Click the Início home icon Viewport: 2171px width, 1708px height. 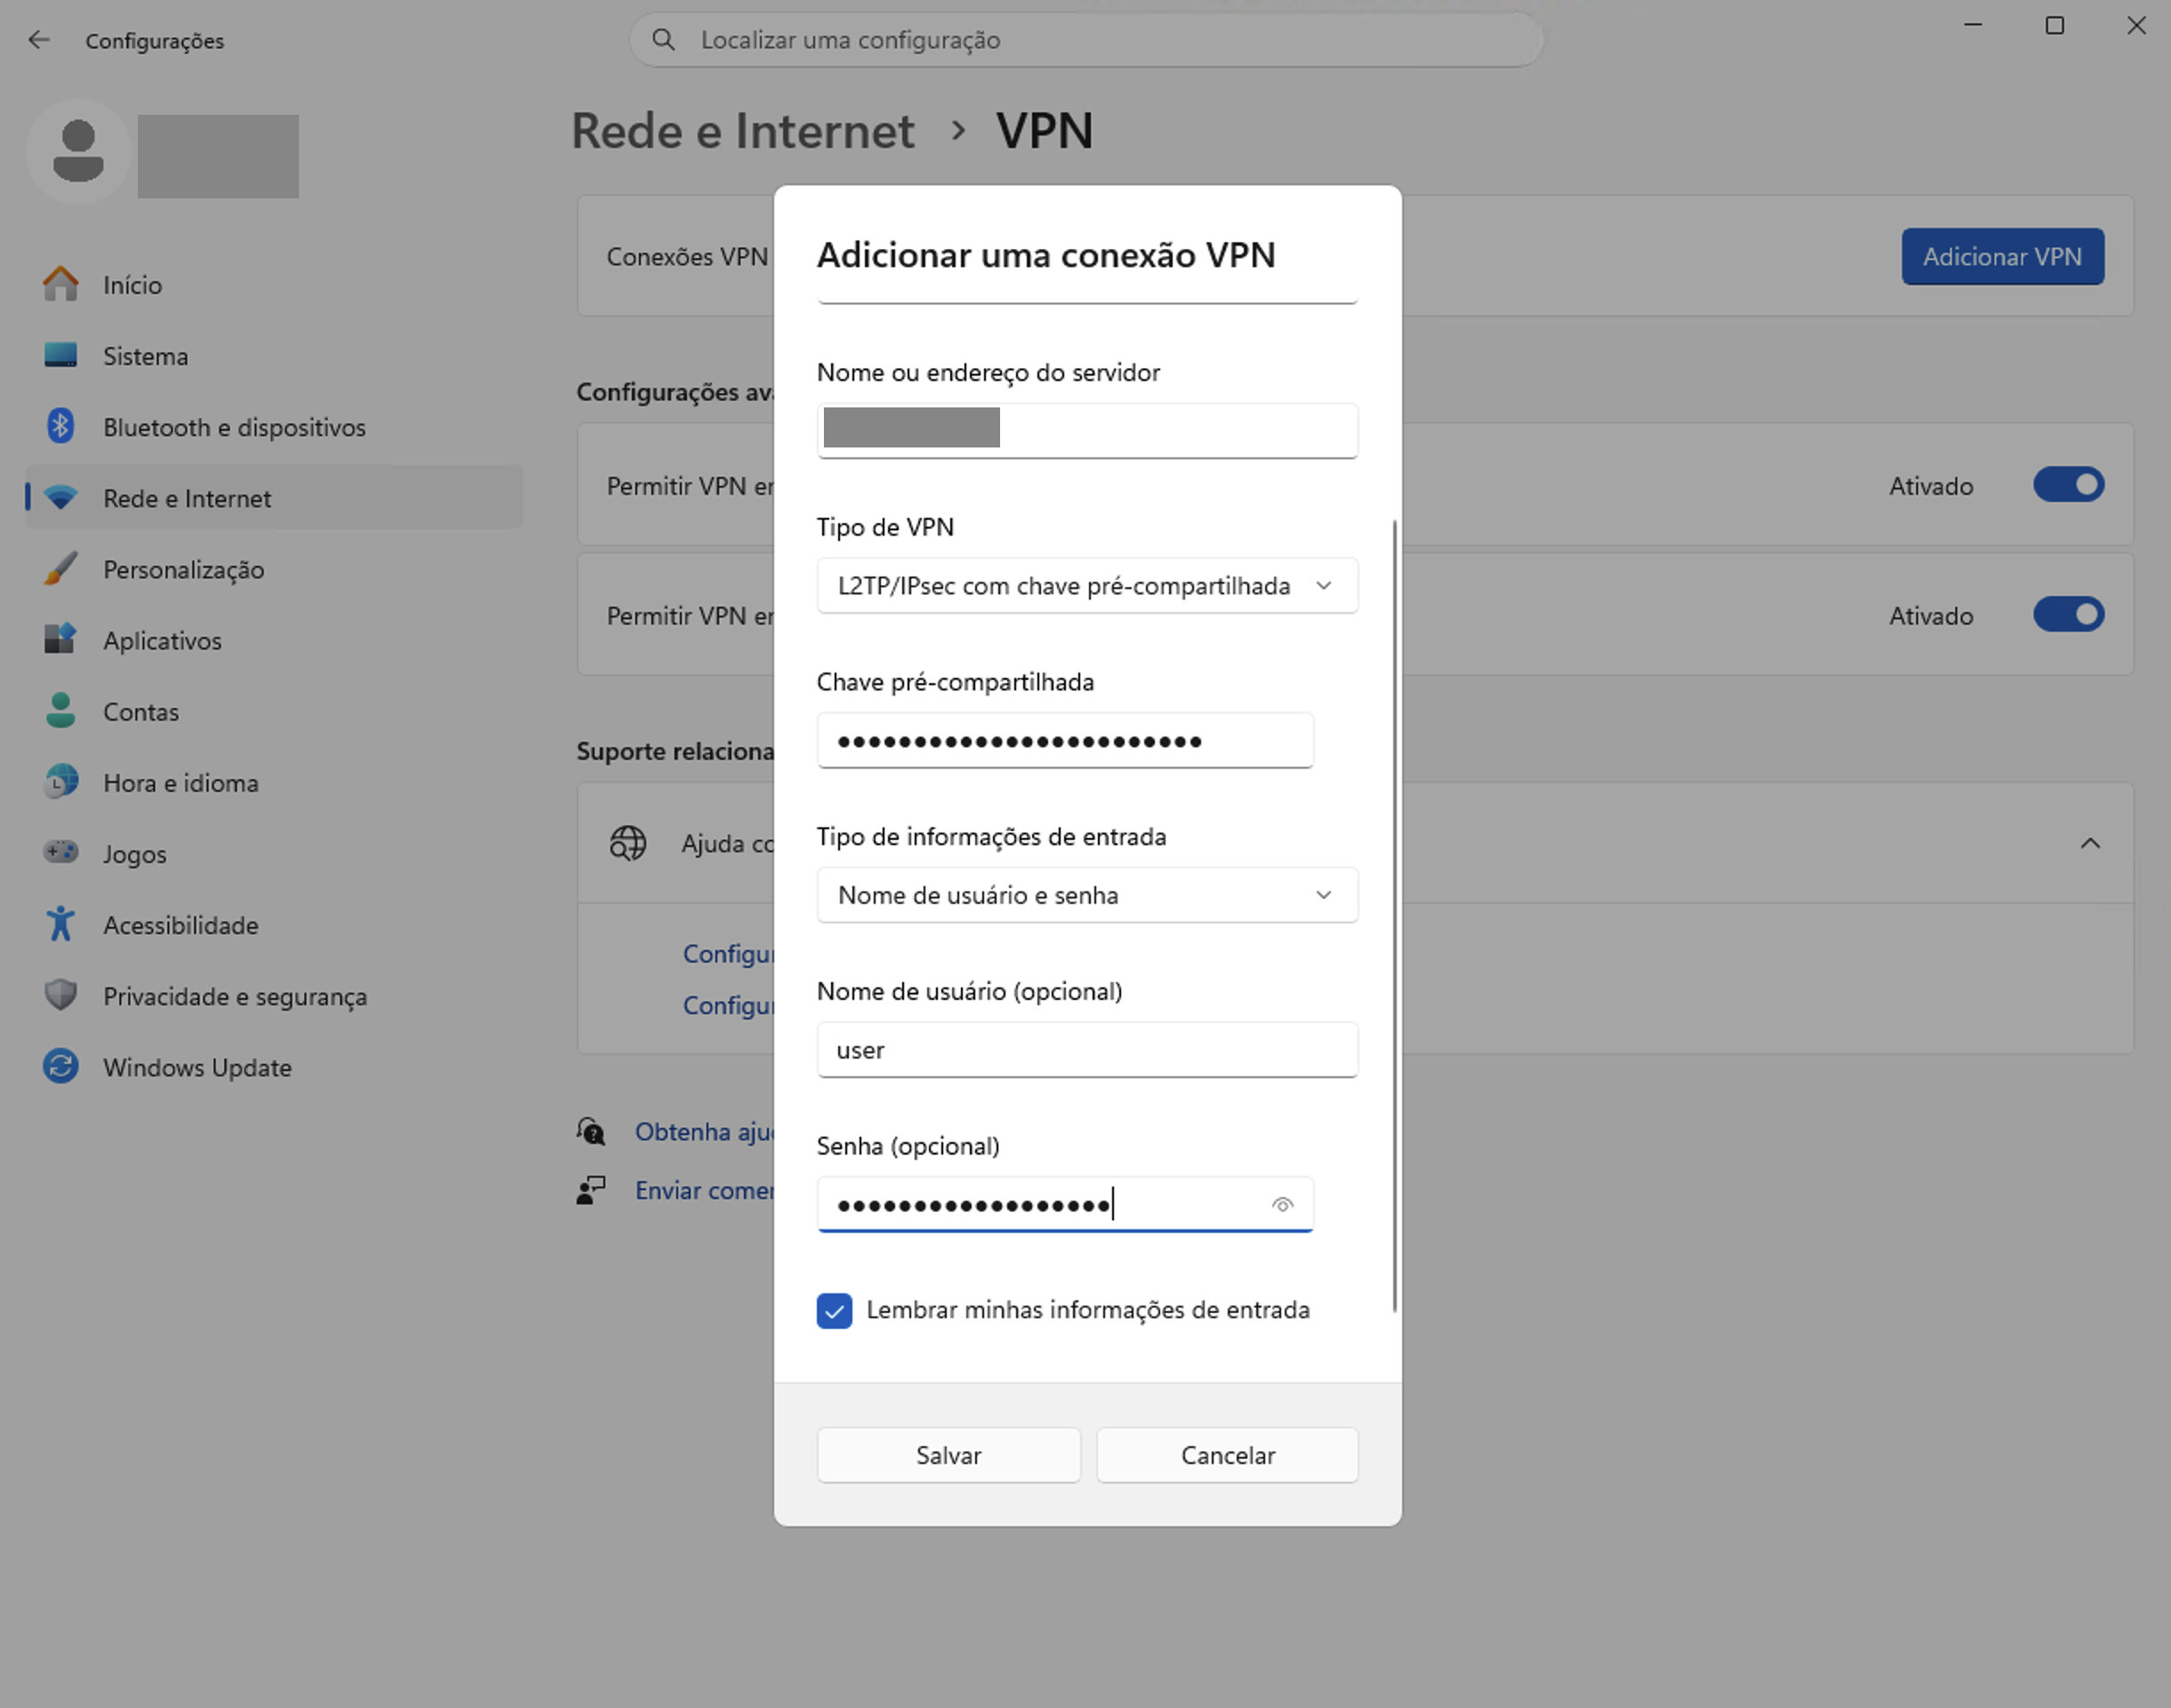(x=61, y=284)
